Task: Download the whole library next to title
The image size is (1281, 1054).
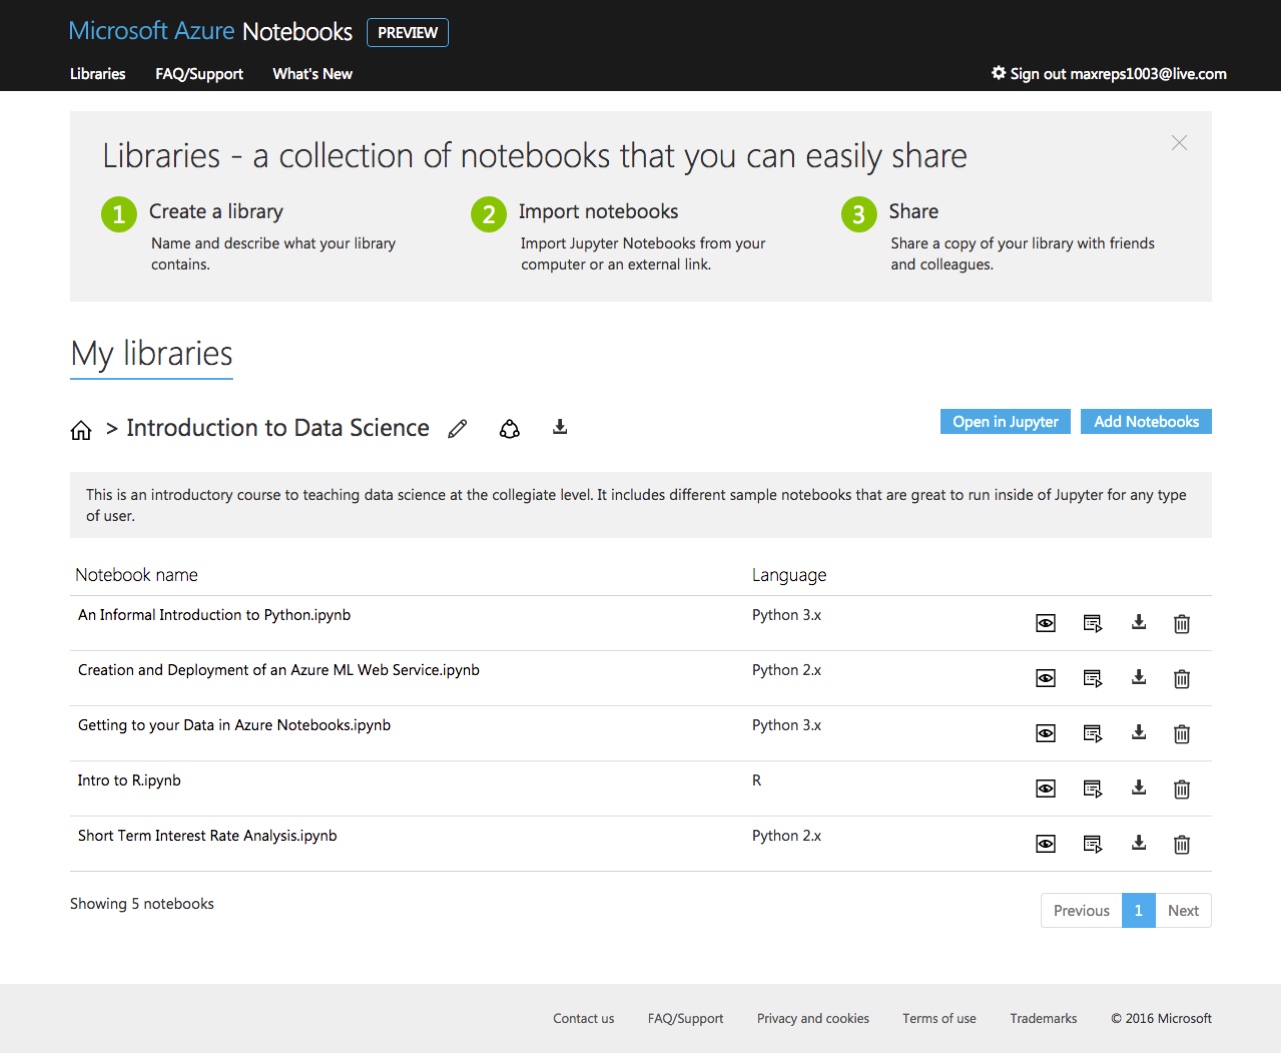Action: (x=560, y=427)
